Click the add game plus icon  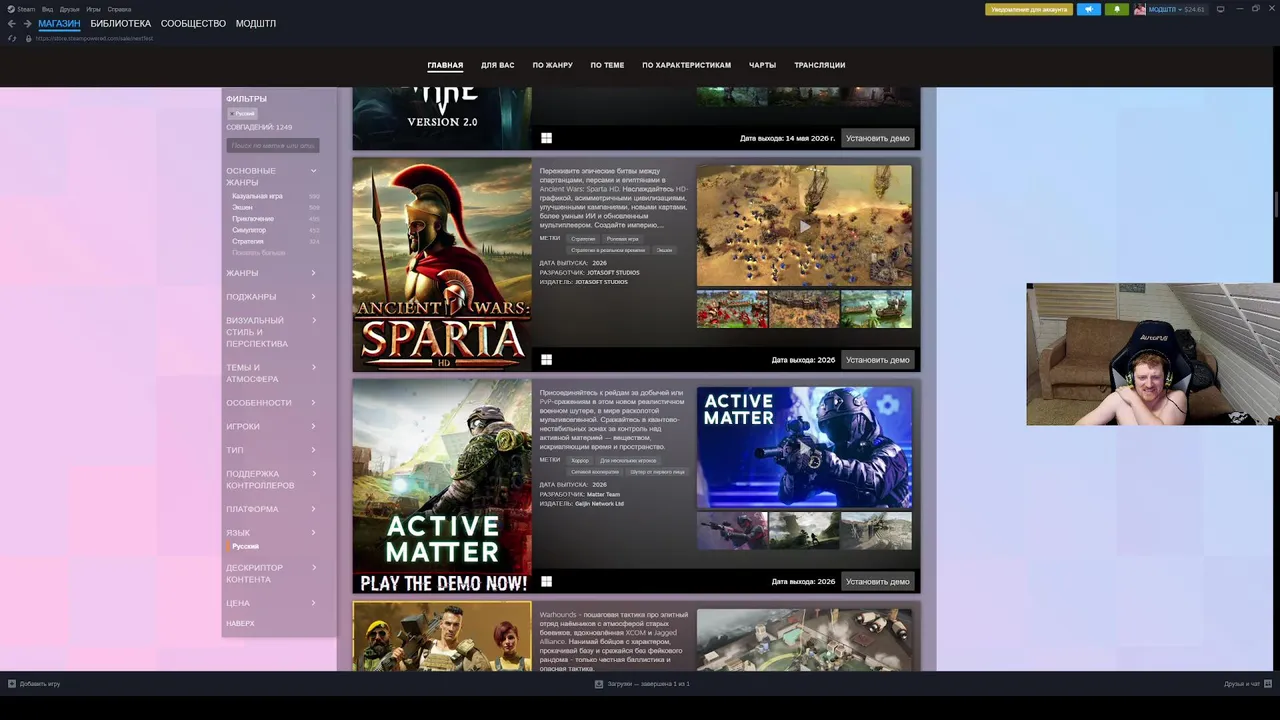12,684
